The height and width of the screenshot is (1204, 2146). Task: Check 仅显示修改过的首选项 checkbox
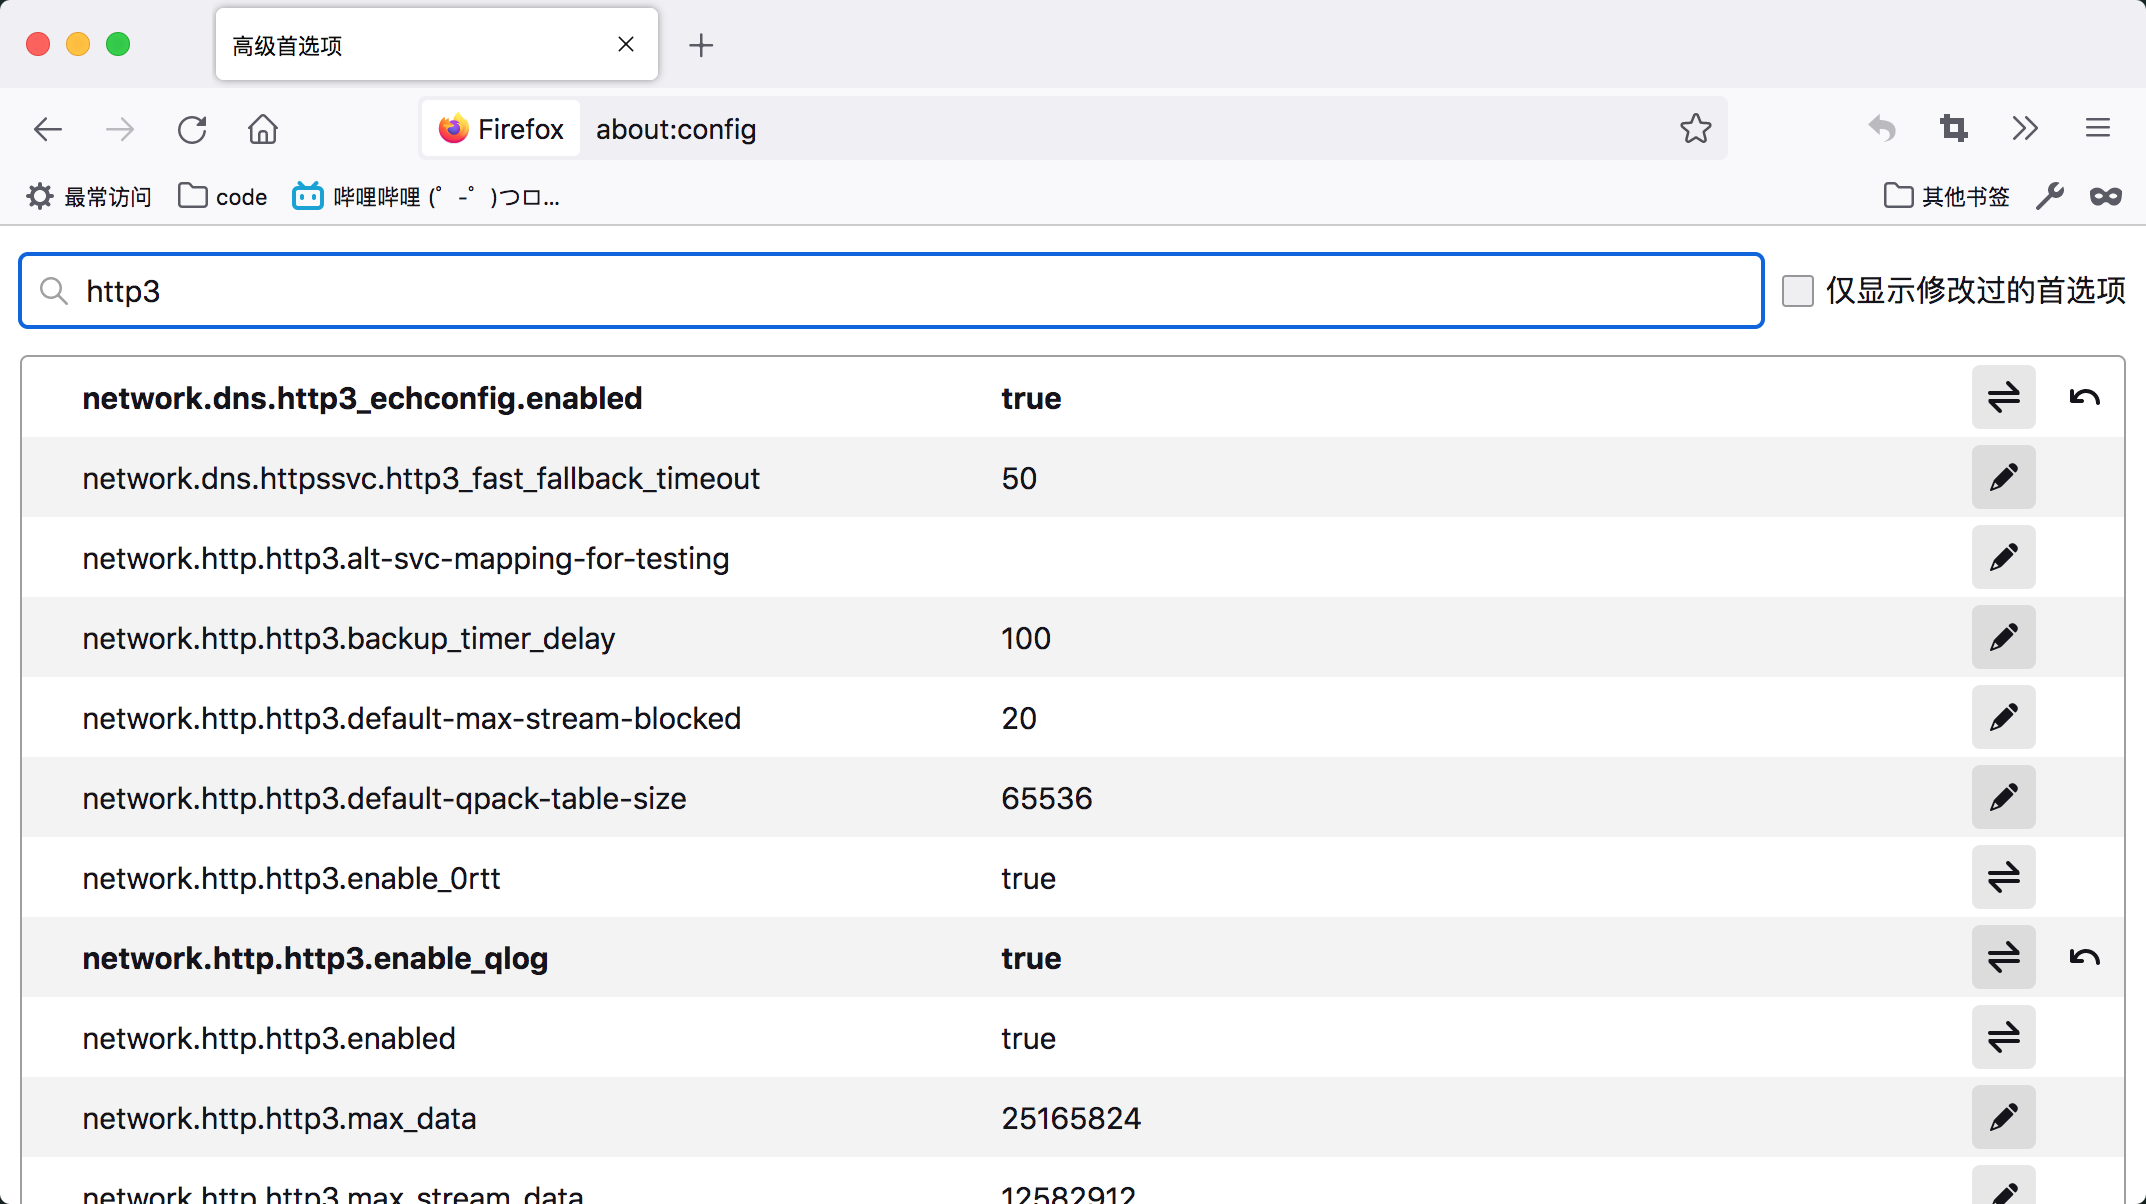(1797, 291)
